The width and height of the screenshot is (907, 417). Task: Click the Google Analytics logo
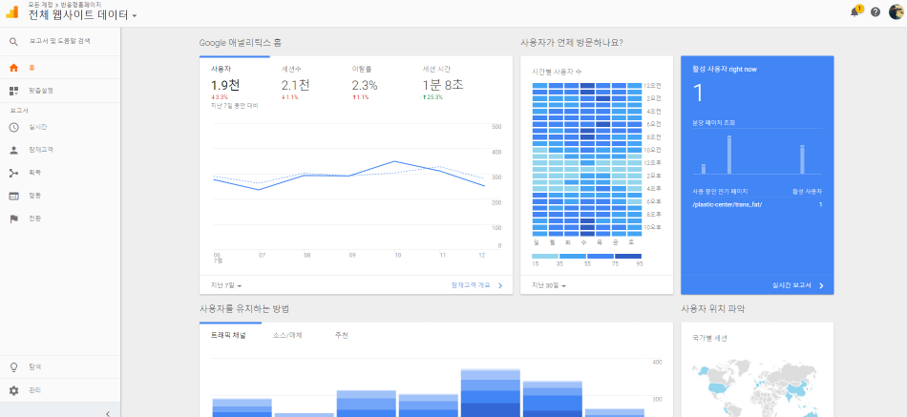[12, 12]
